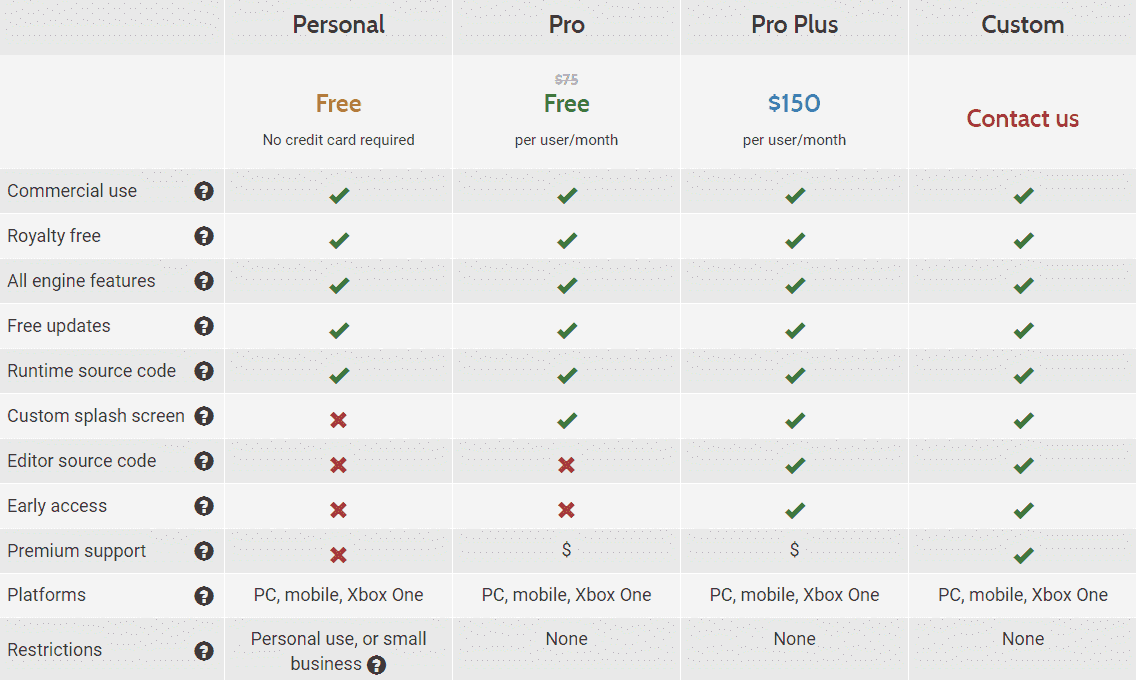Click help icon beside Custom splash screen
The height and width of the screenshot is (680, 1136).
(x=204, y=416)
